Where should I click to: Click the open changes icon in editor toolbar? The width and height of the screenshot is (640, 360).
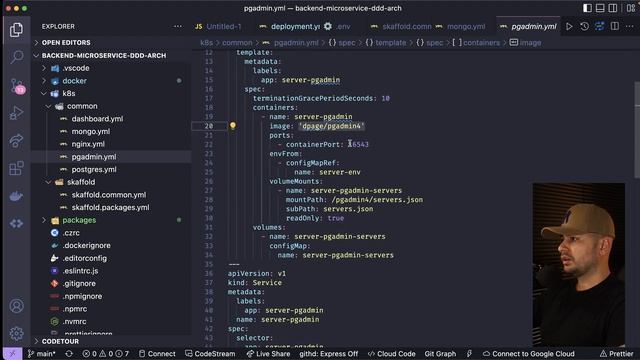tap(600, 27)
